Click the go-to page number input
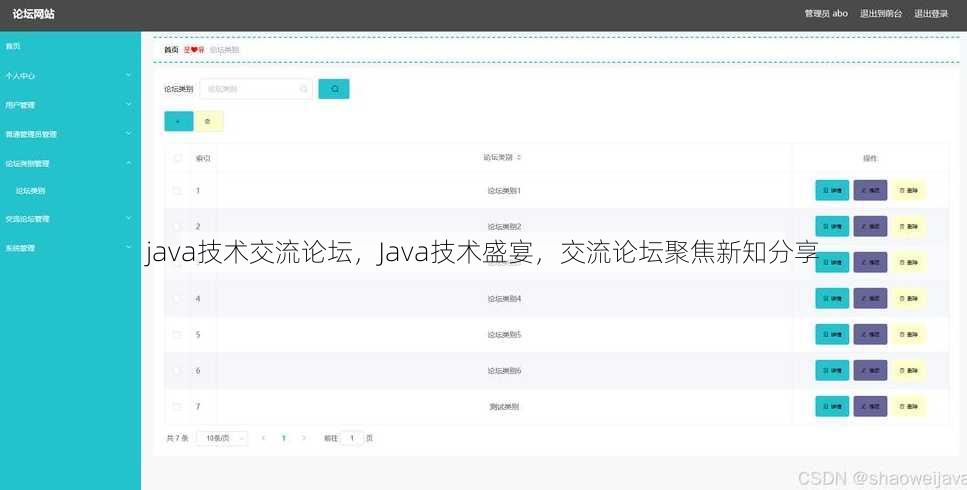Viewport: 967px width, 490px height. pyautogui.click(x=352, y=438)
